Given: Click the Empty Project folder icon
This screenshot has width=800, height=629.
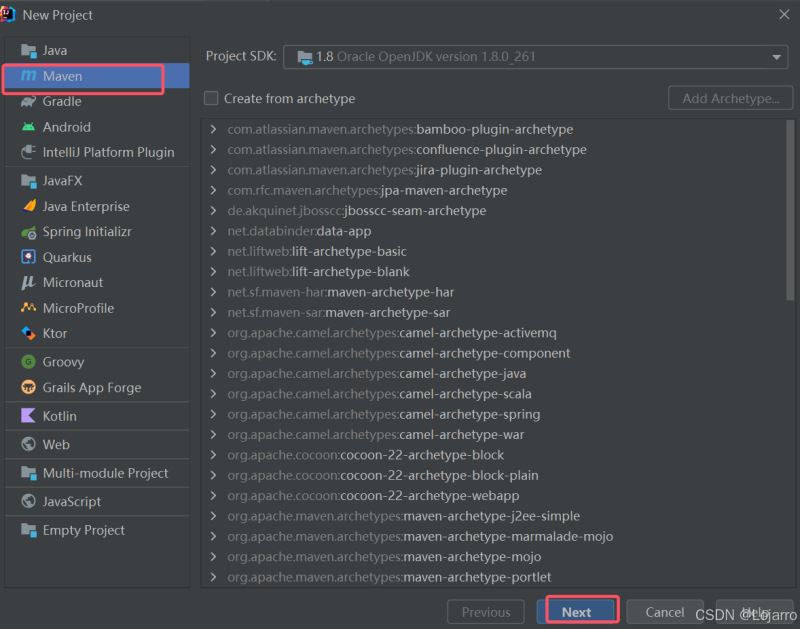Looking at the screenshot, I should [29, 531].
